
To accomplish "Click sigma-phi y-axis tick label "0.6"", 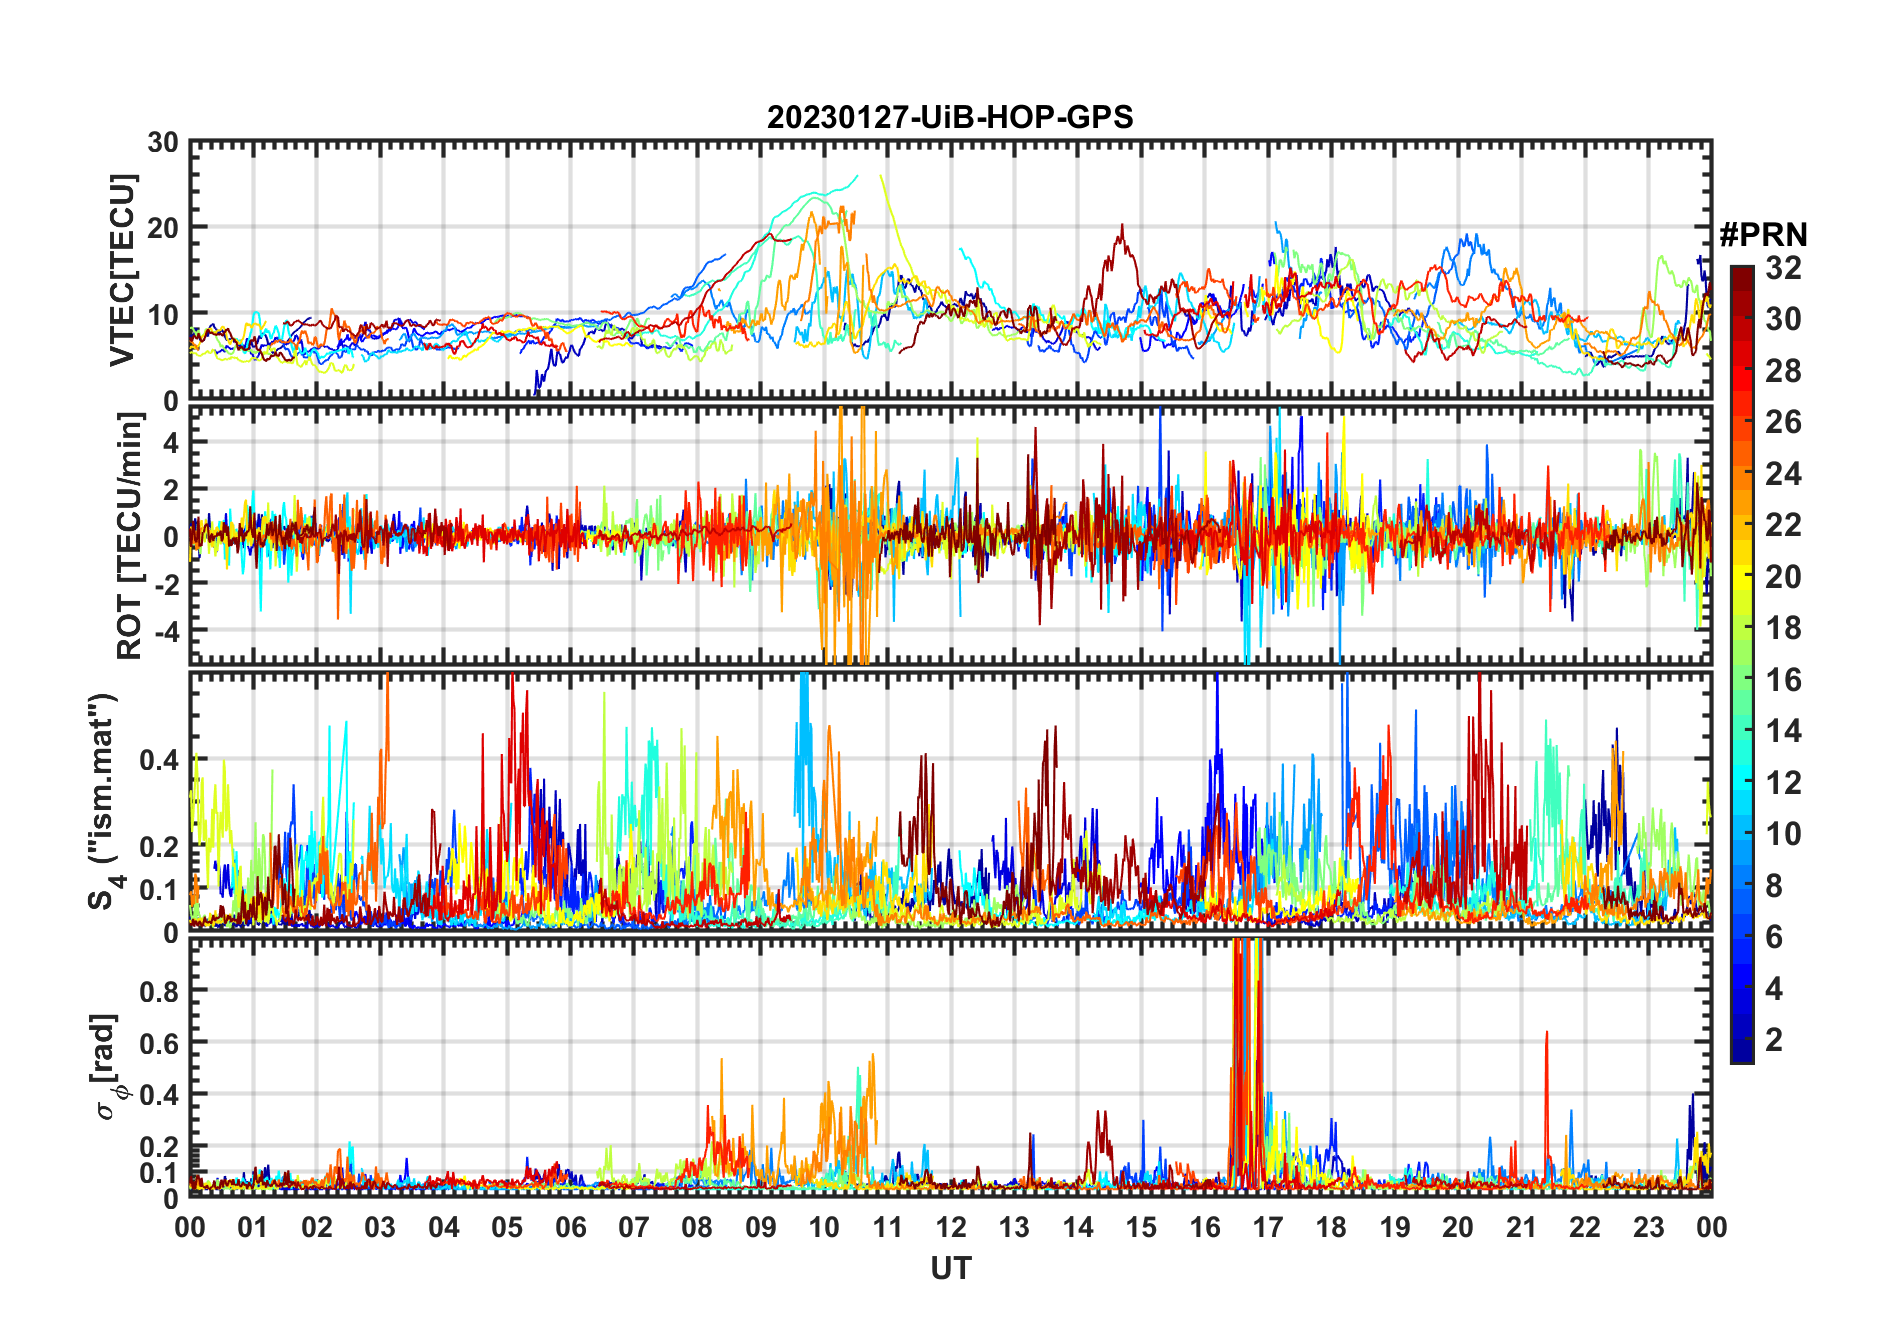I will (x=159, y=1043).
